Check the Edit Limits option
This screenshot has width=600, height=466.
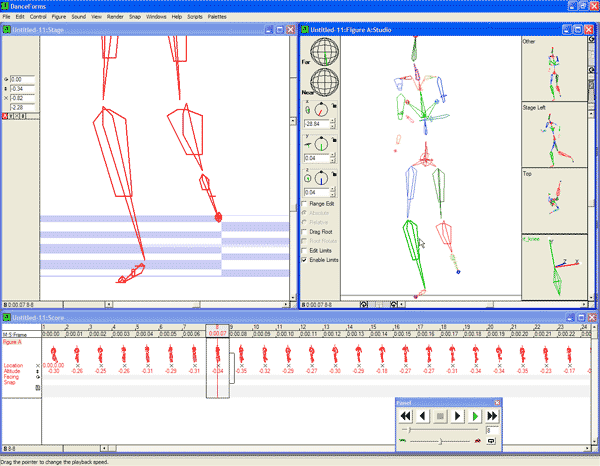tap(305, 249)
